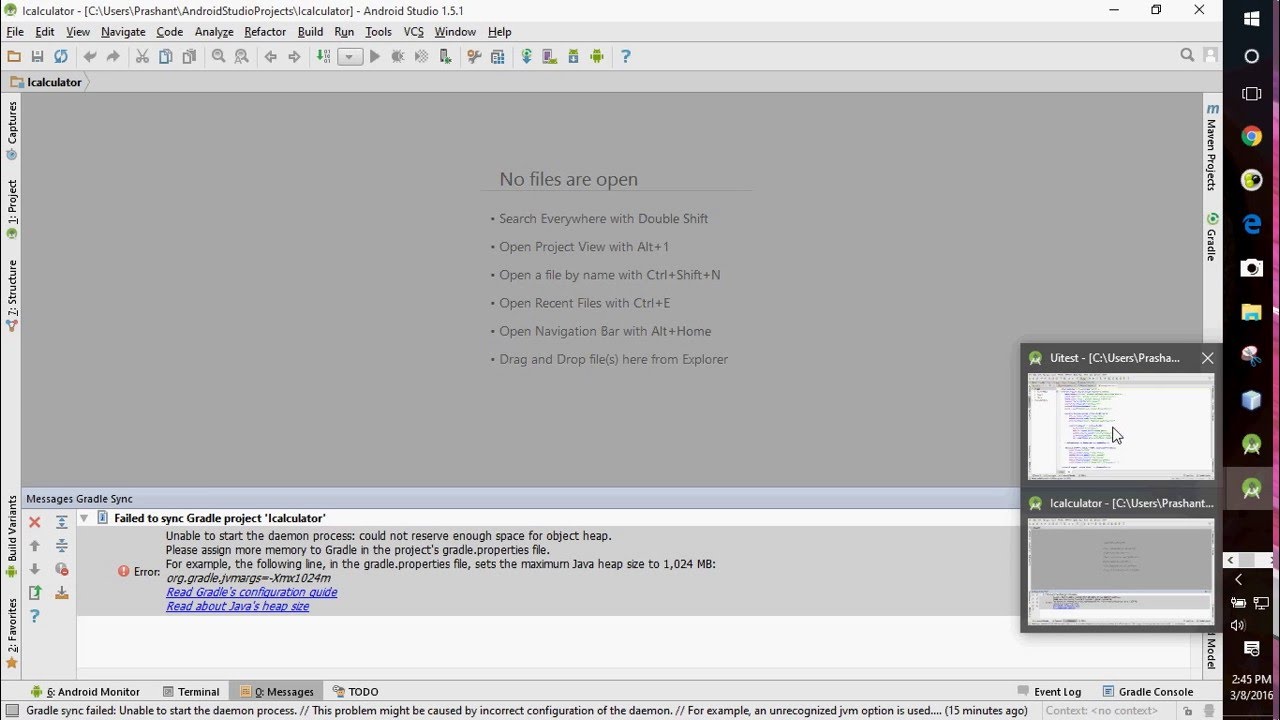Click the Cut scissors icon
The image size is (1280, 720).
click(142, 57)
